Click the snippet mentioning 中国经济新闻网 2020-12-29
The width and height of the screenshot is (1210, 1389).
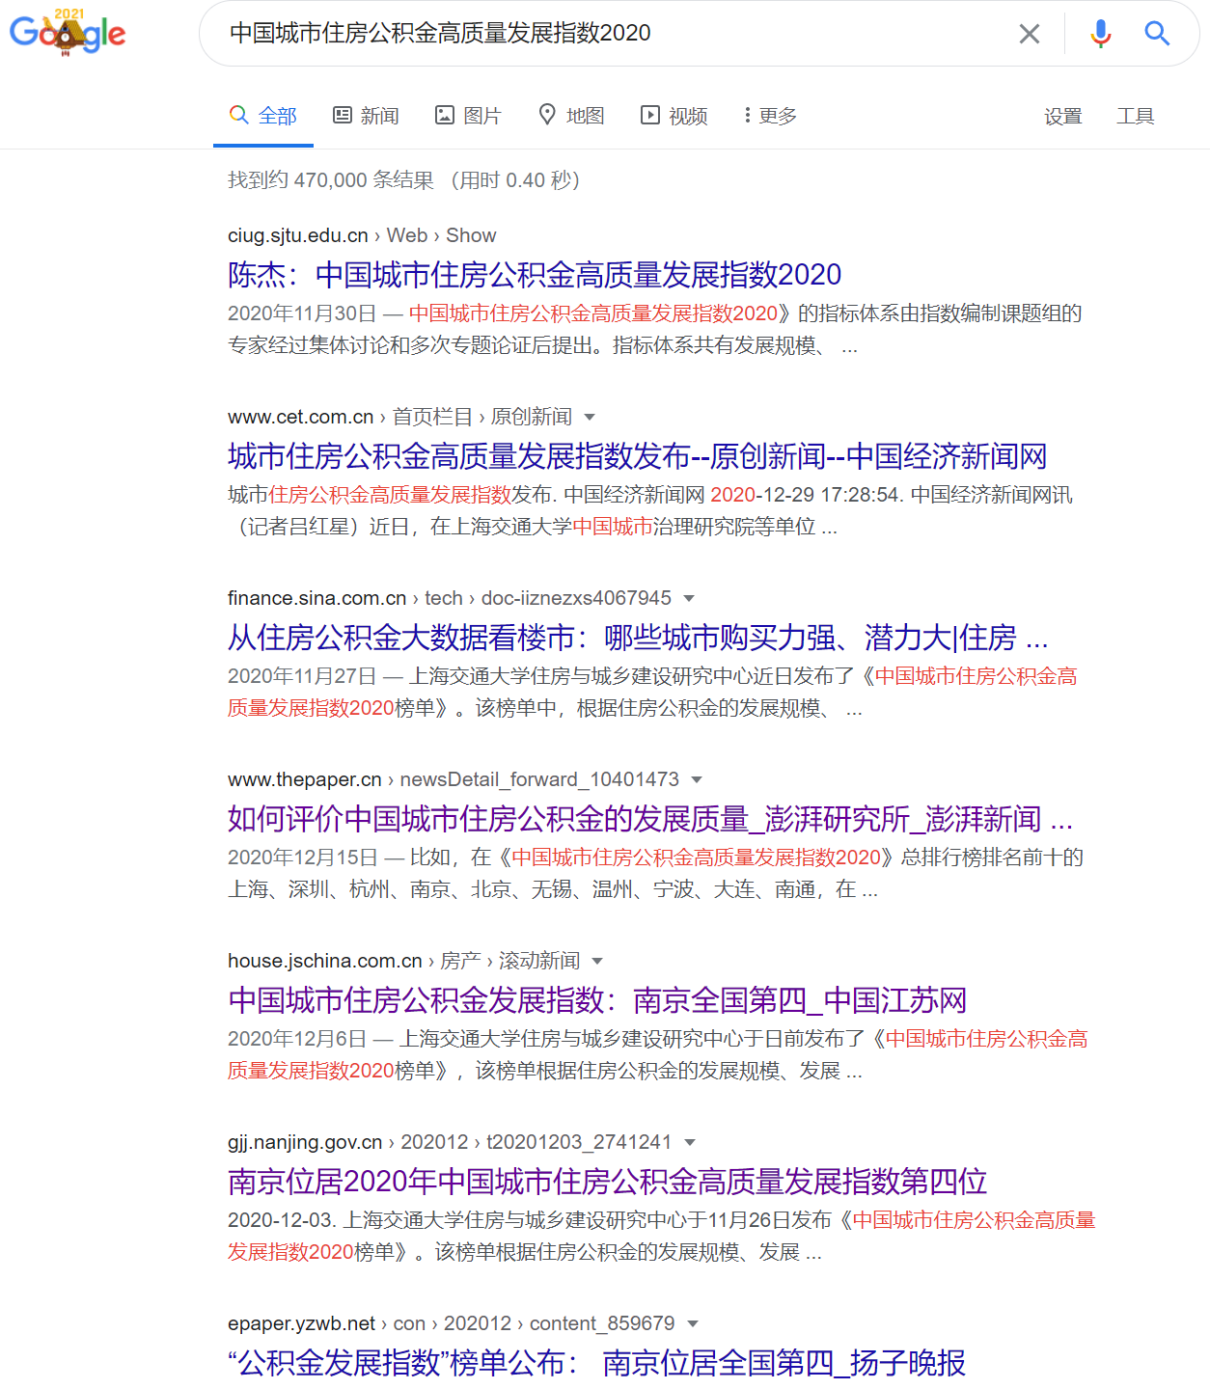[x=651, y=510]
